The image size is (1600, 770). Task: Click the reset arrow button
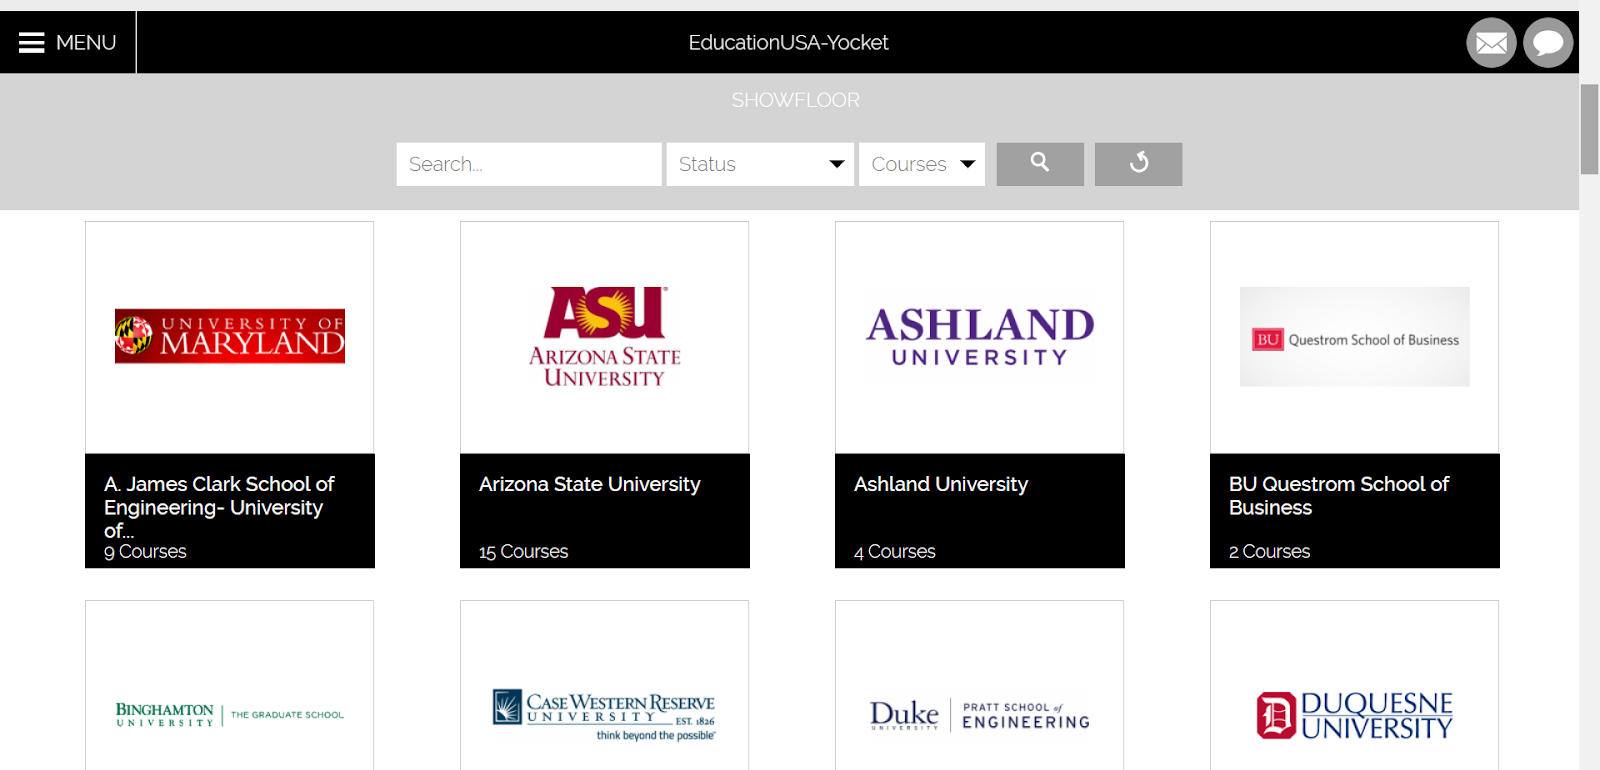[1138, 164]
